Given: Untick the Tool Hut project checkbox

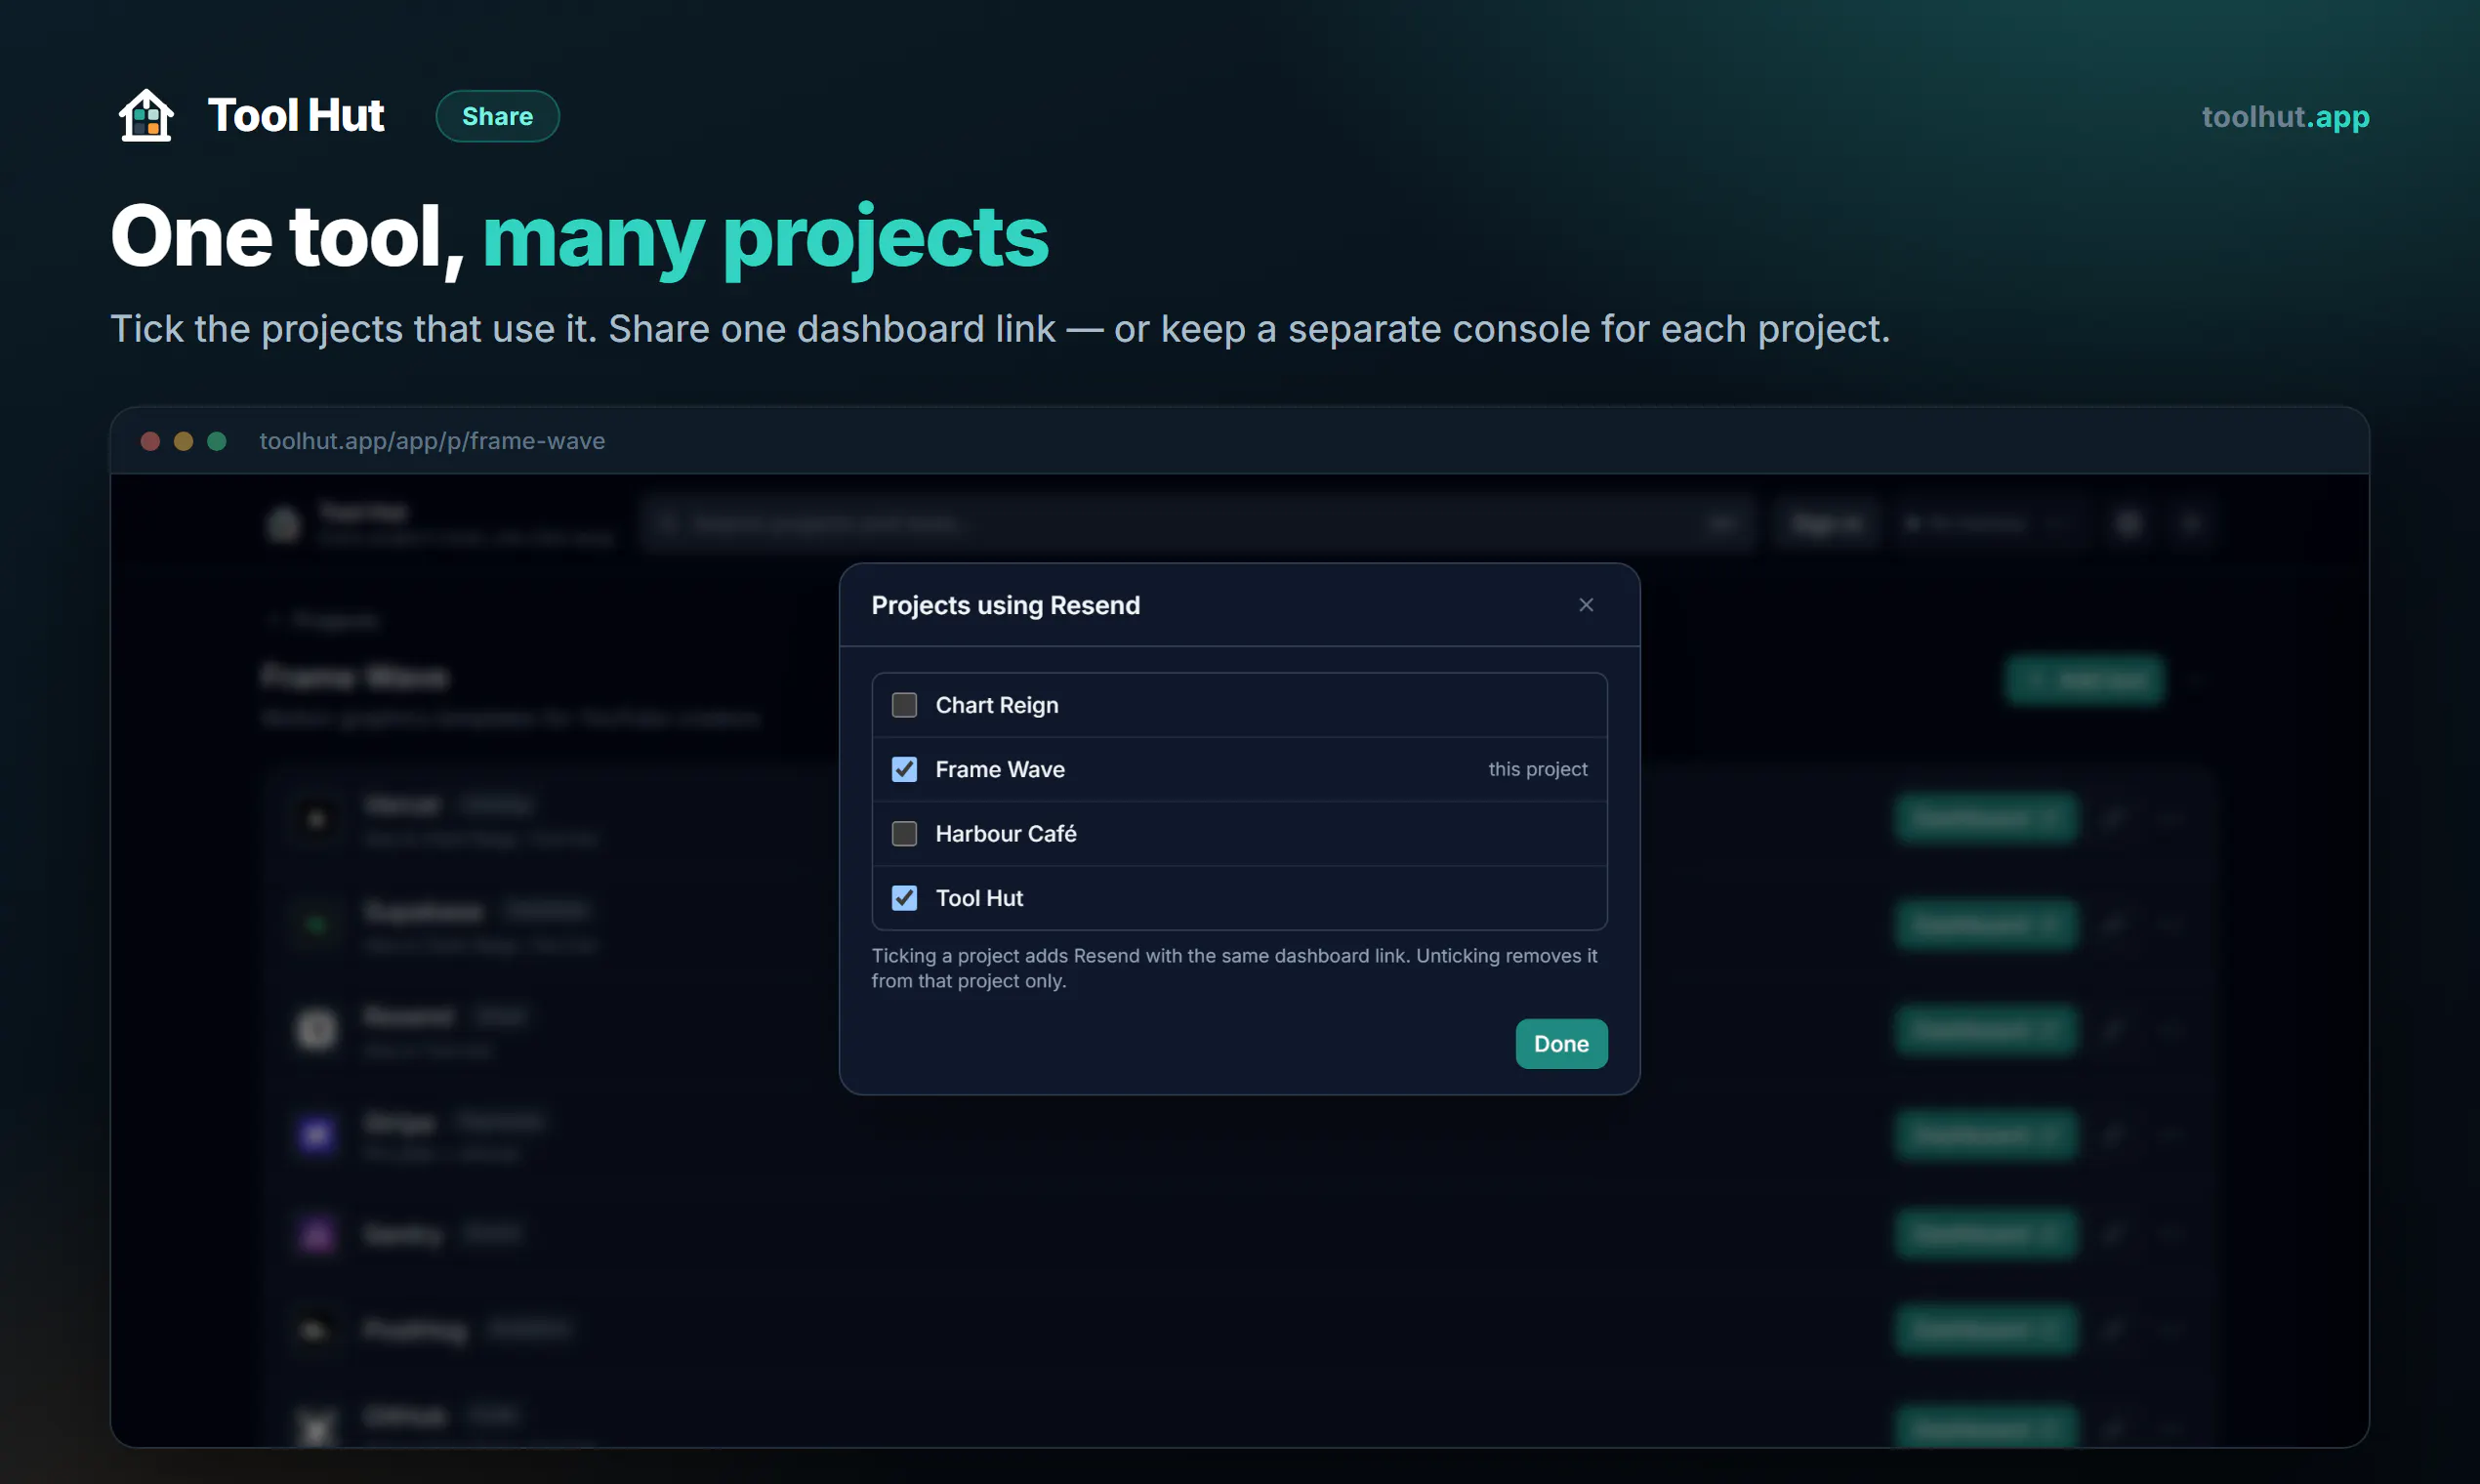Looking at the screenshot, I should pos(904,898).
